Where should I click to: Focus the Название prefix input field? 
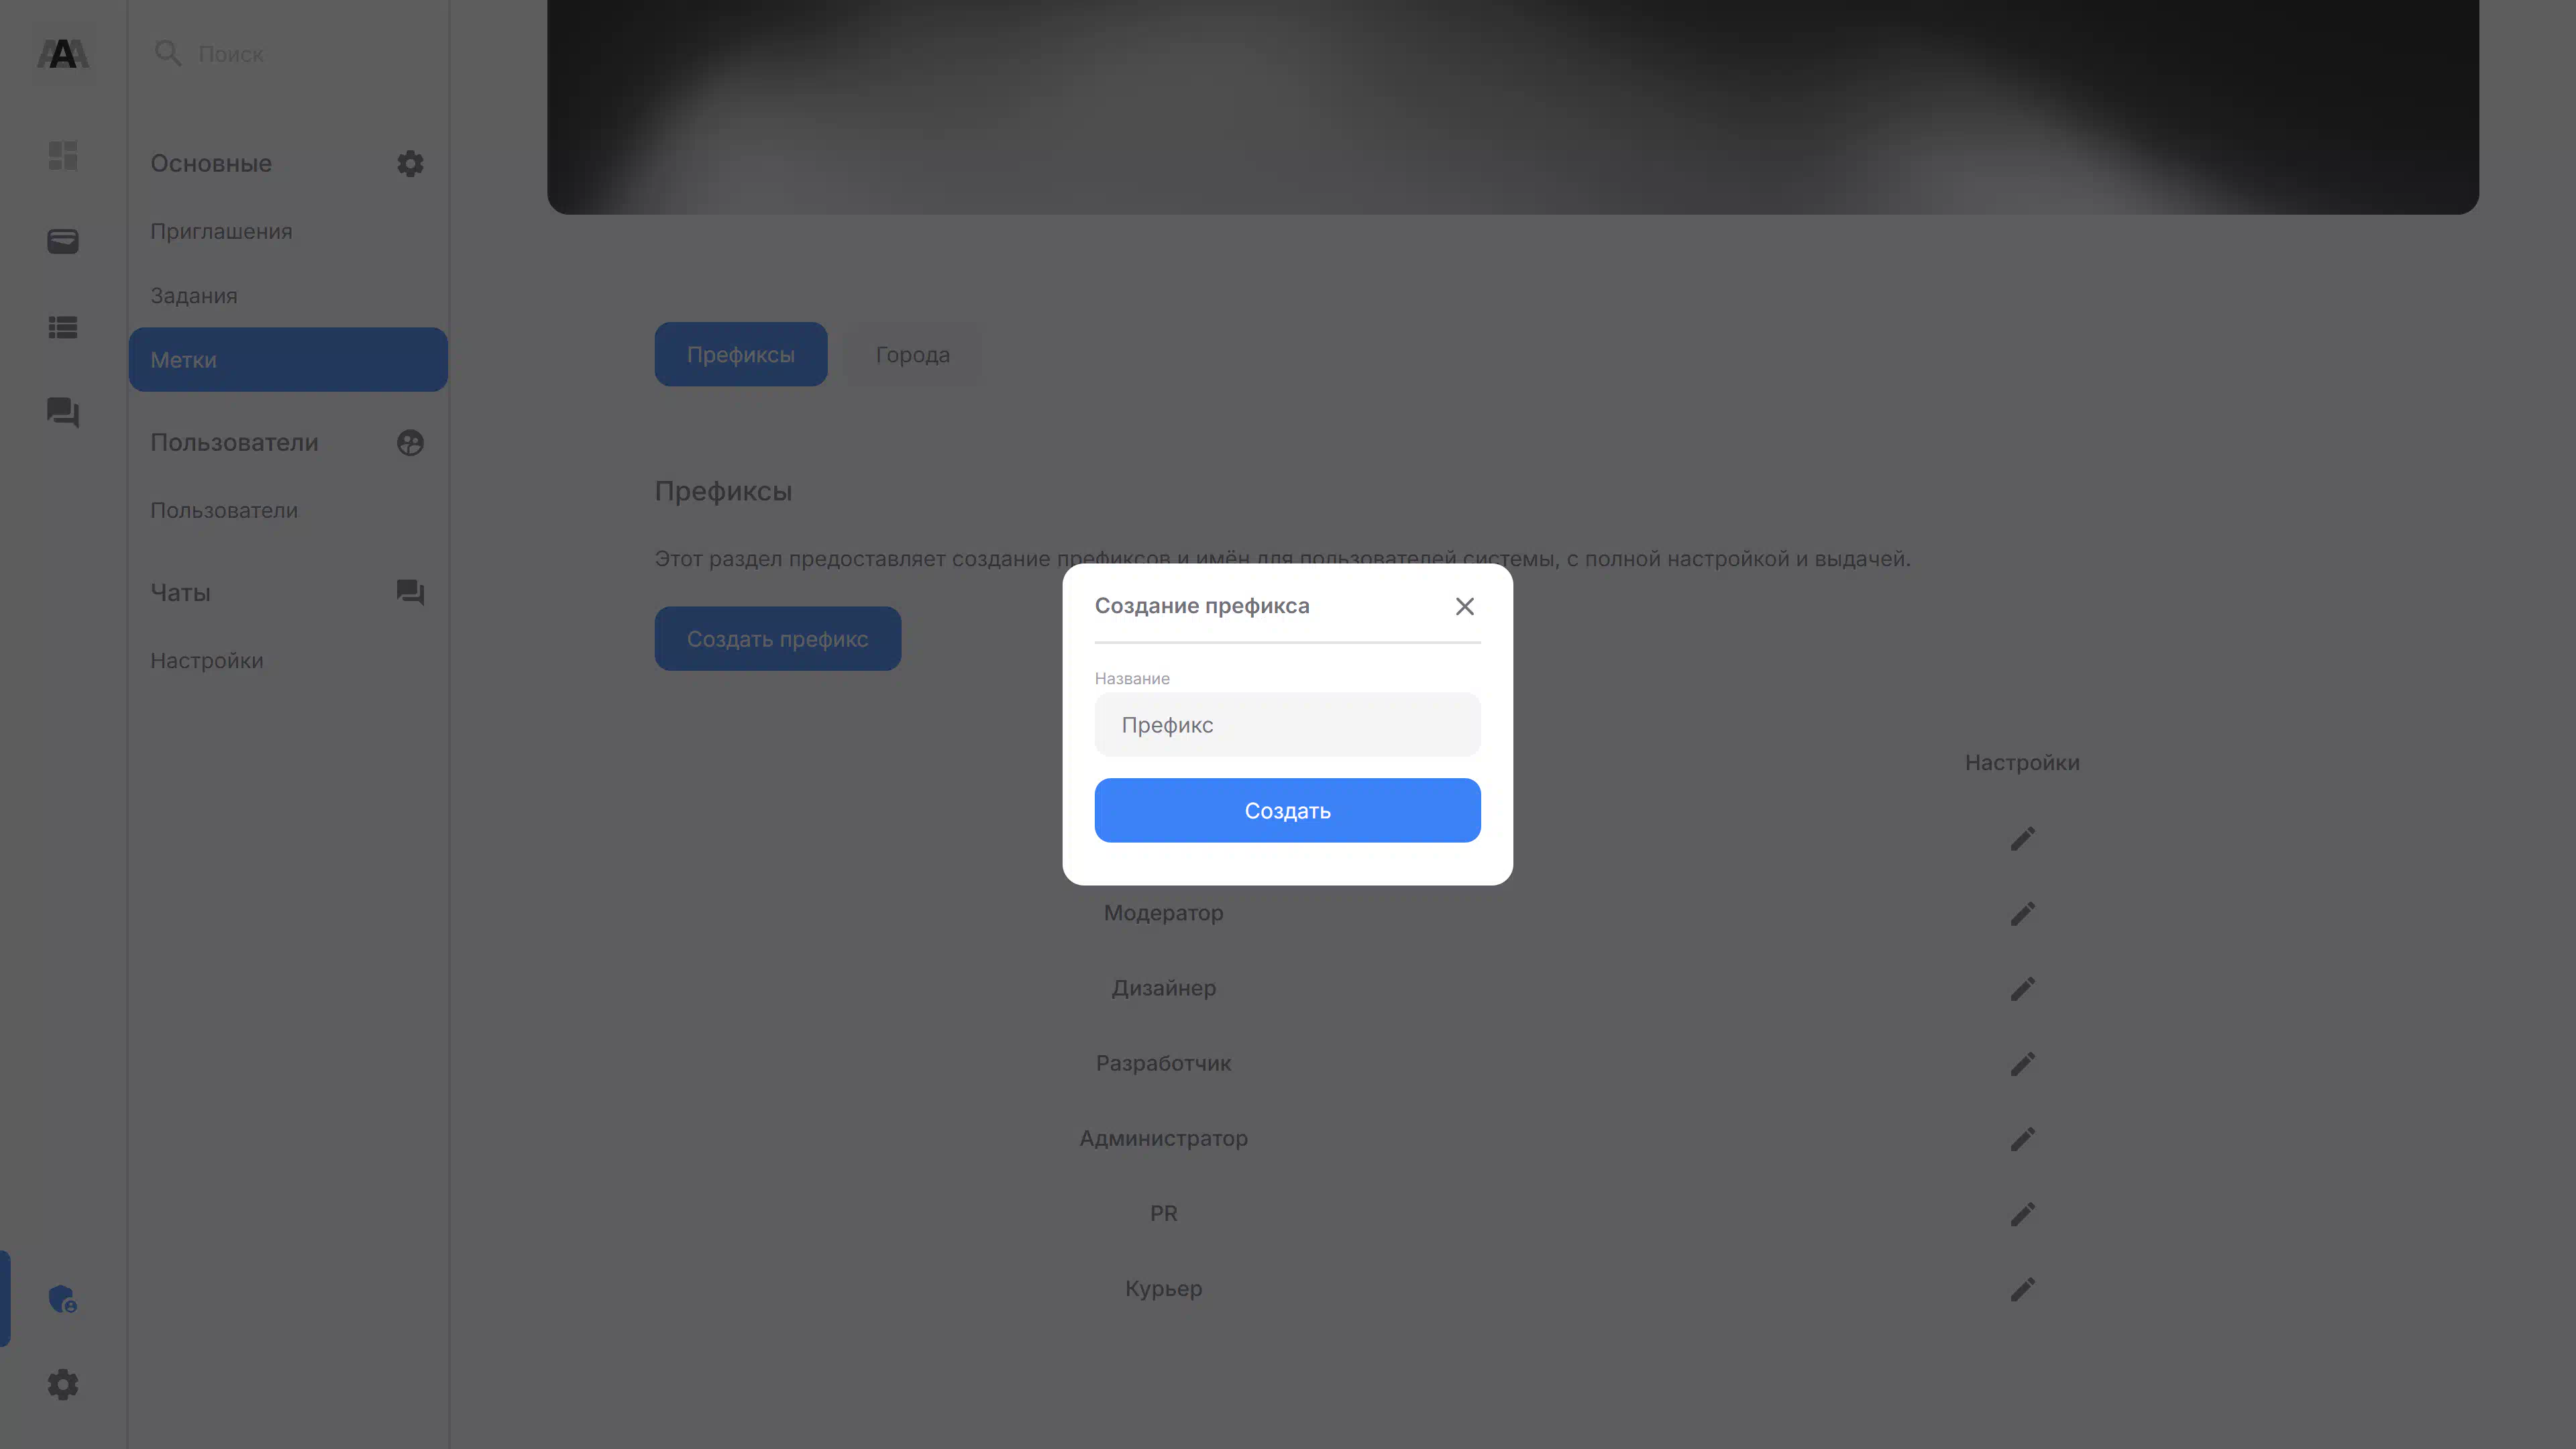(x=1287, y=724)
